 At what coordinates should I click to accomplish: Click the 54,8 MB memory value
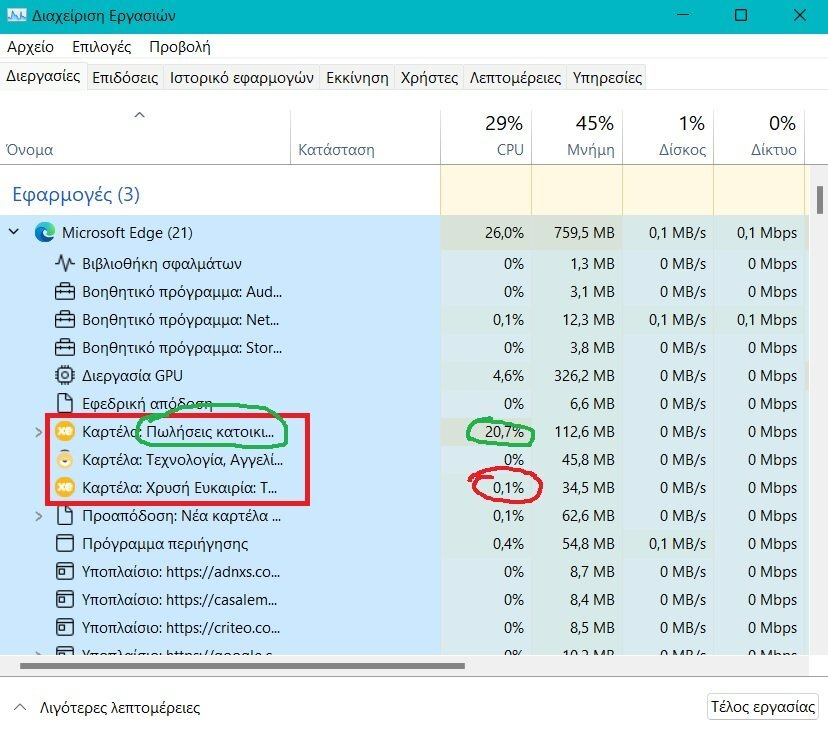click(588, 543)
